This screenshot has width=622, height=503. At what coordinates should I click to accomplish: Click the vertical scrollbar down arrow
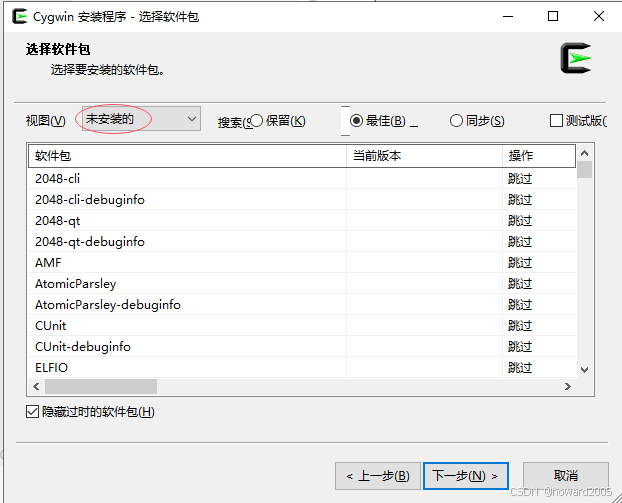tap(584, 370)
